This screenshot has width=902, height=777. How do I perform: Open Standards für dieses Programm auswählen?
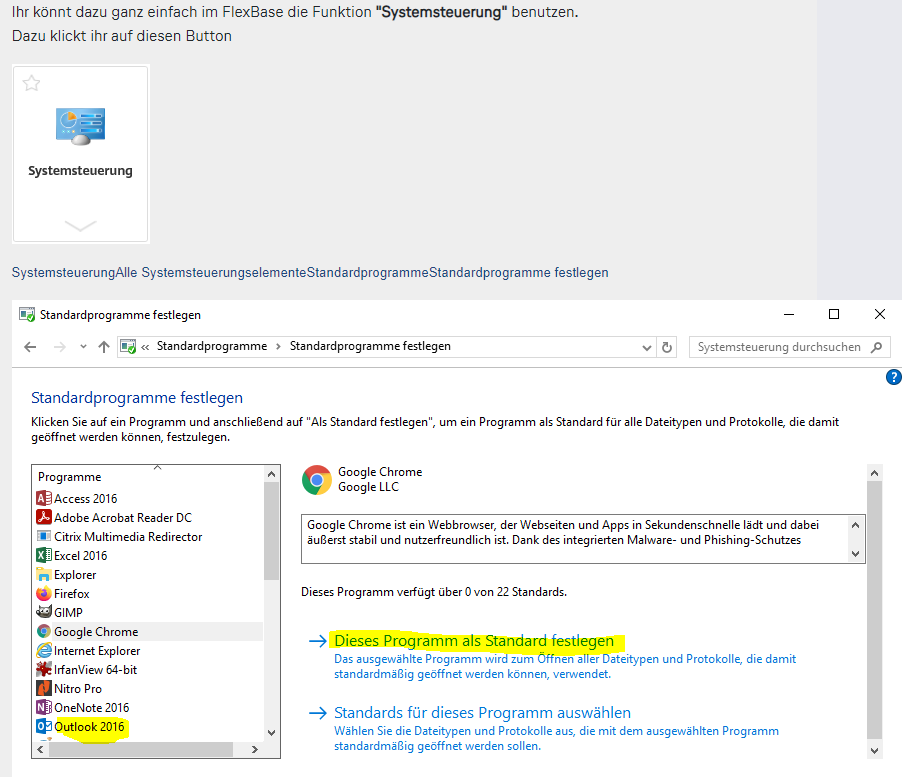482,713
